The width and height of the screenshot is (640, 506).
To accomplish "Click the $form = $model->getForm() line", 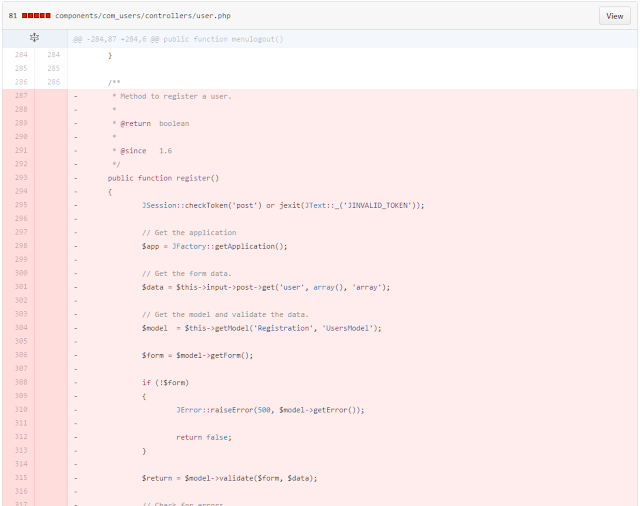I will click(x=197, y=355).
